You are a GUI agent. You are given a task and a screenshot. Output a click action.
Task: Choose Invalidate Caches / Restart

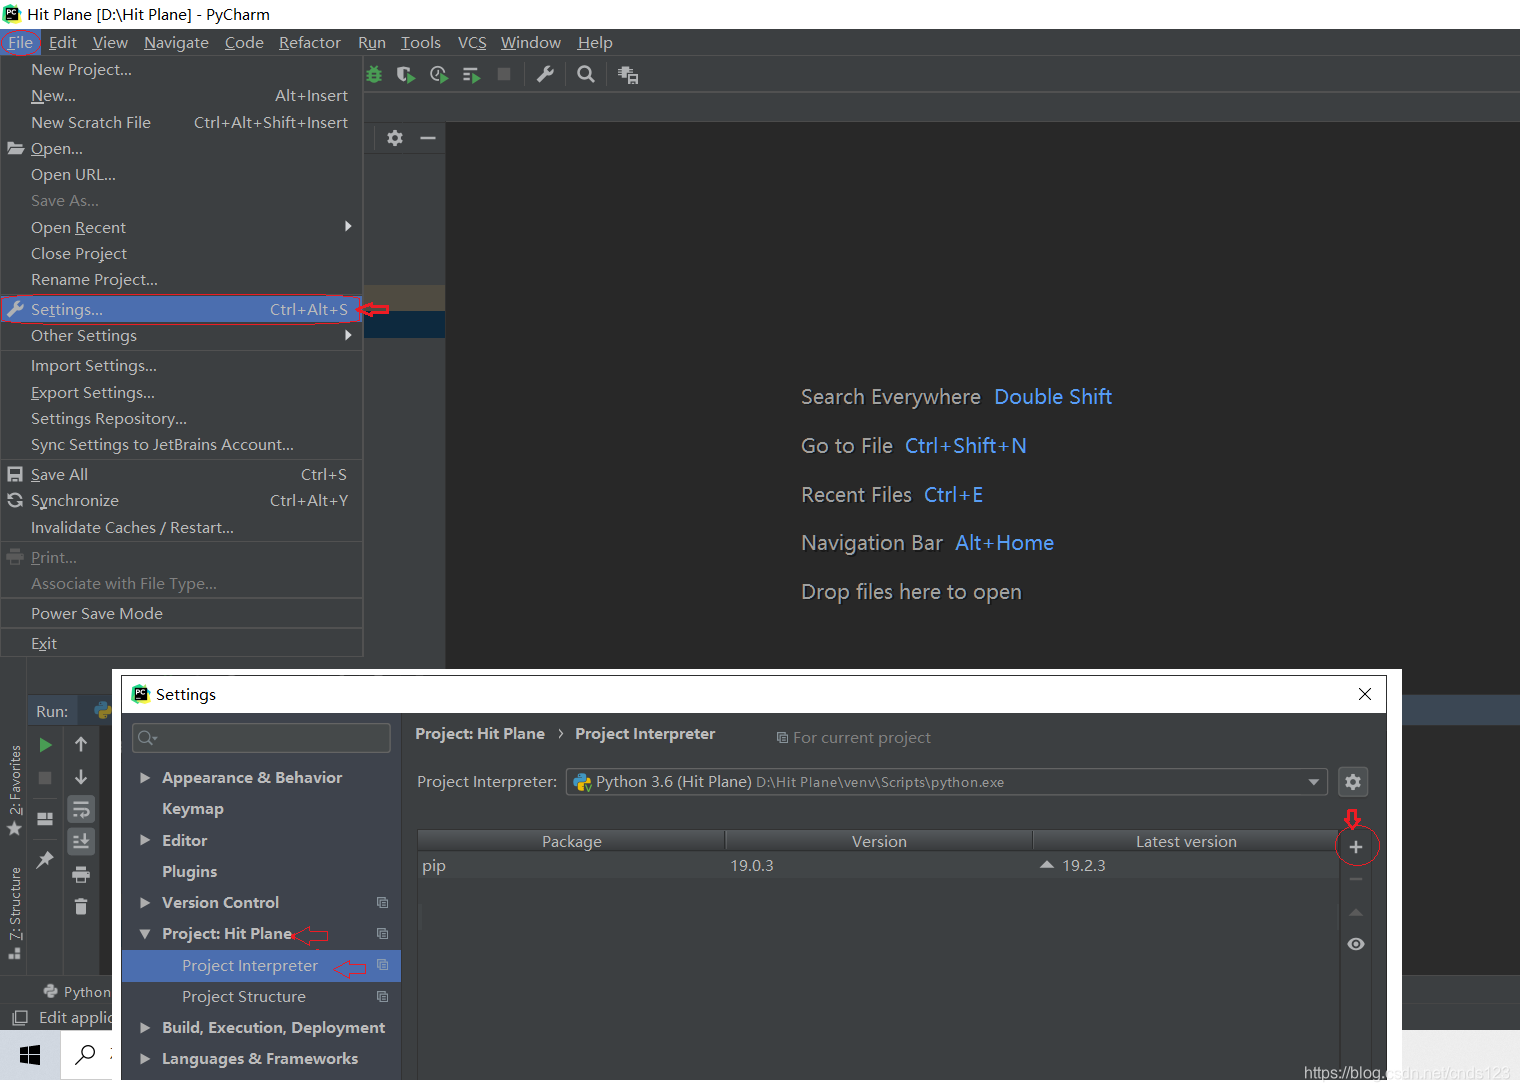pyautogui.click(x=181, y=527)
